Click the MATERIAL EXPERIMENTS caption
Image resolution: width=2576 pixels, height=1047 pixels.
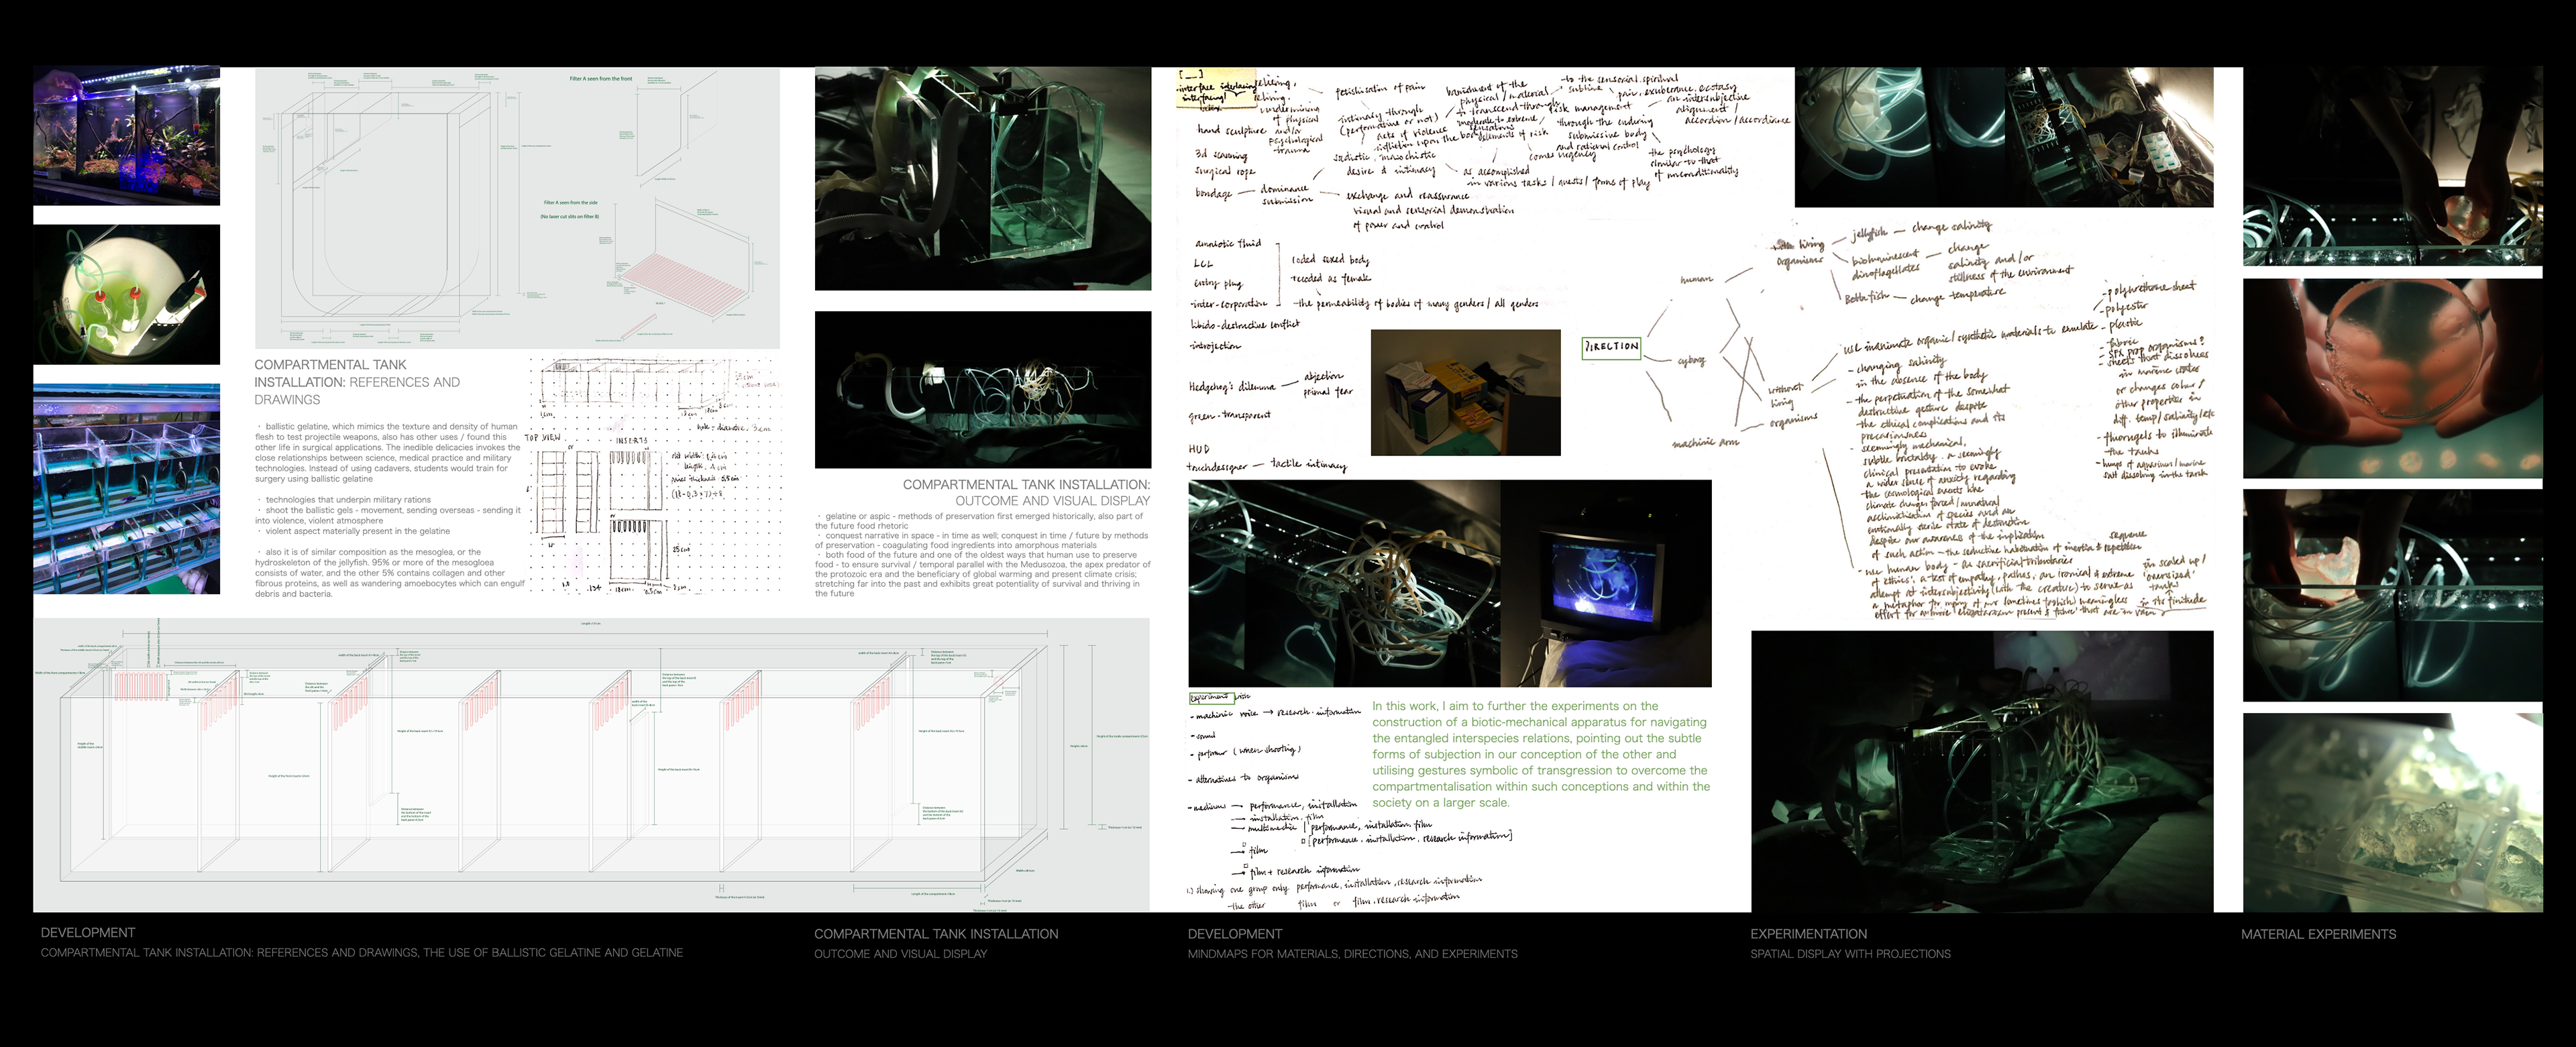[2318, 934]
